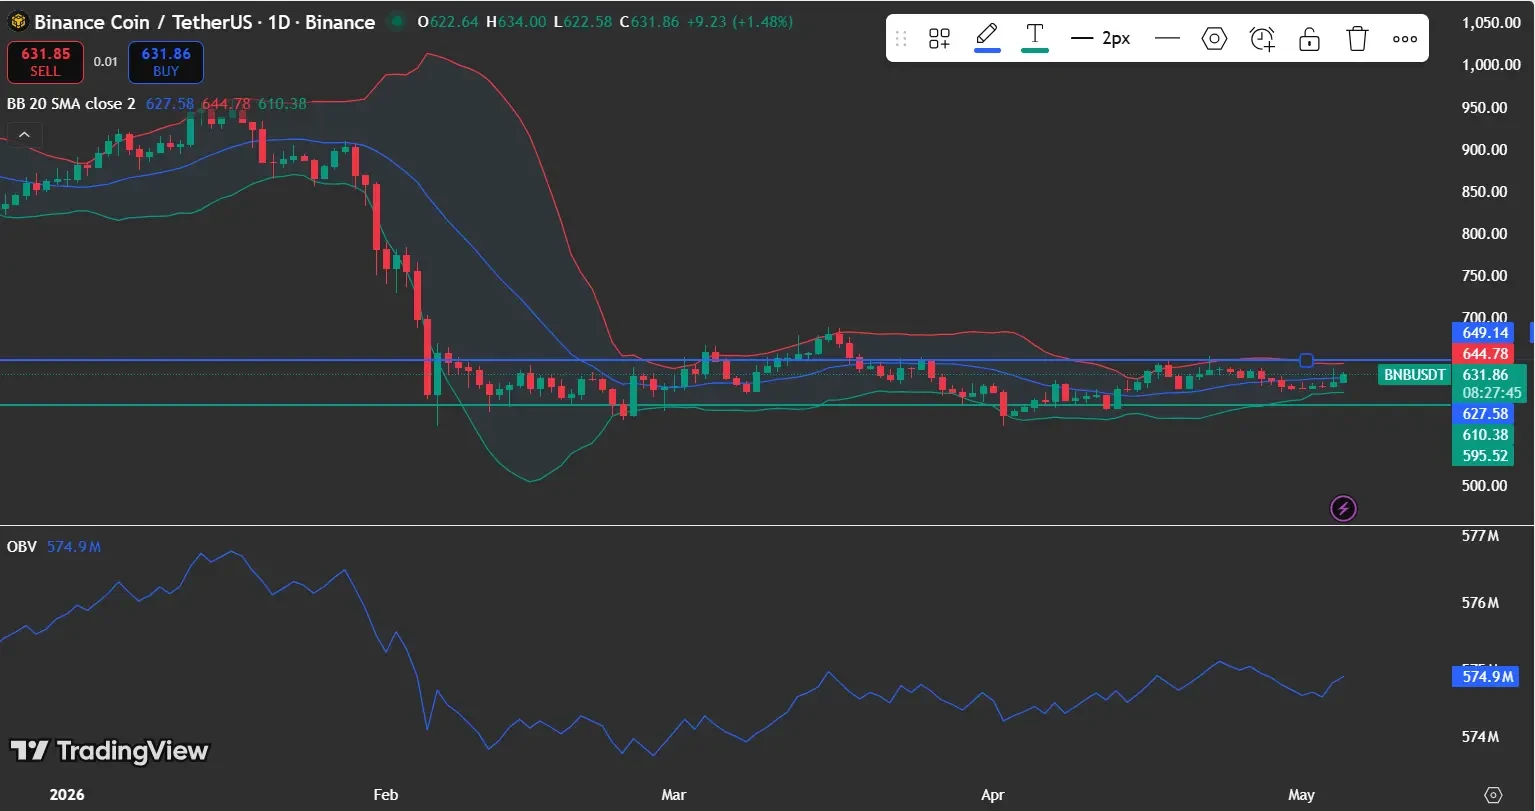Image resolution: width=1535 pixels, height=811 pixels.
Task: Click the 627.58 basis price label
Action: [1484, 414]
